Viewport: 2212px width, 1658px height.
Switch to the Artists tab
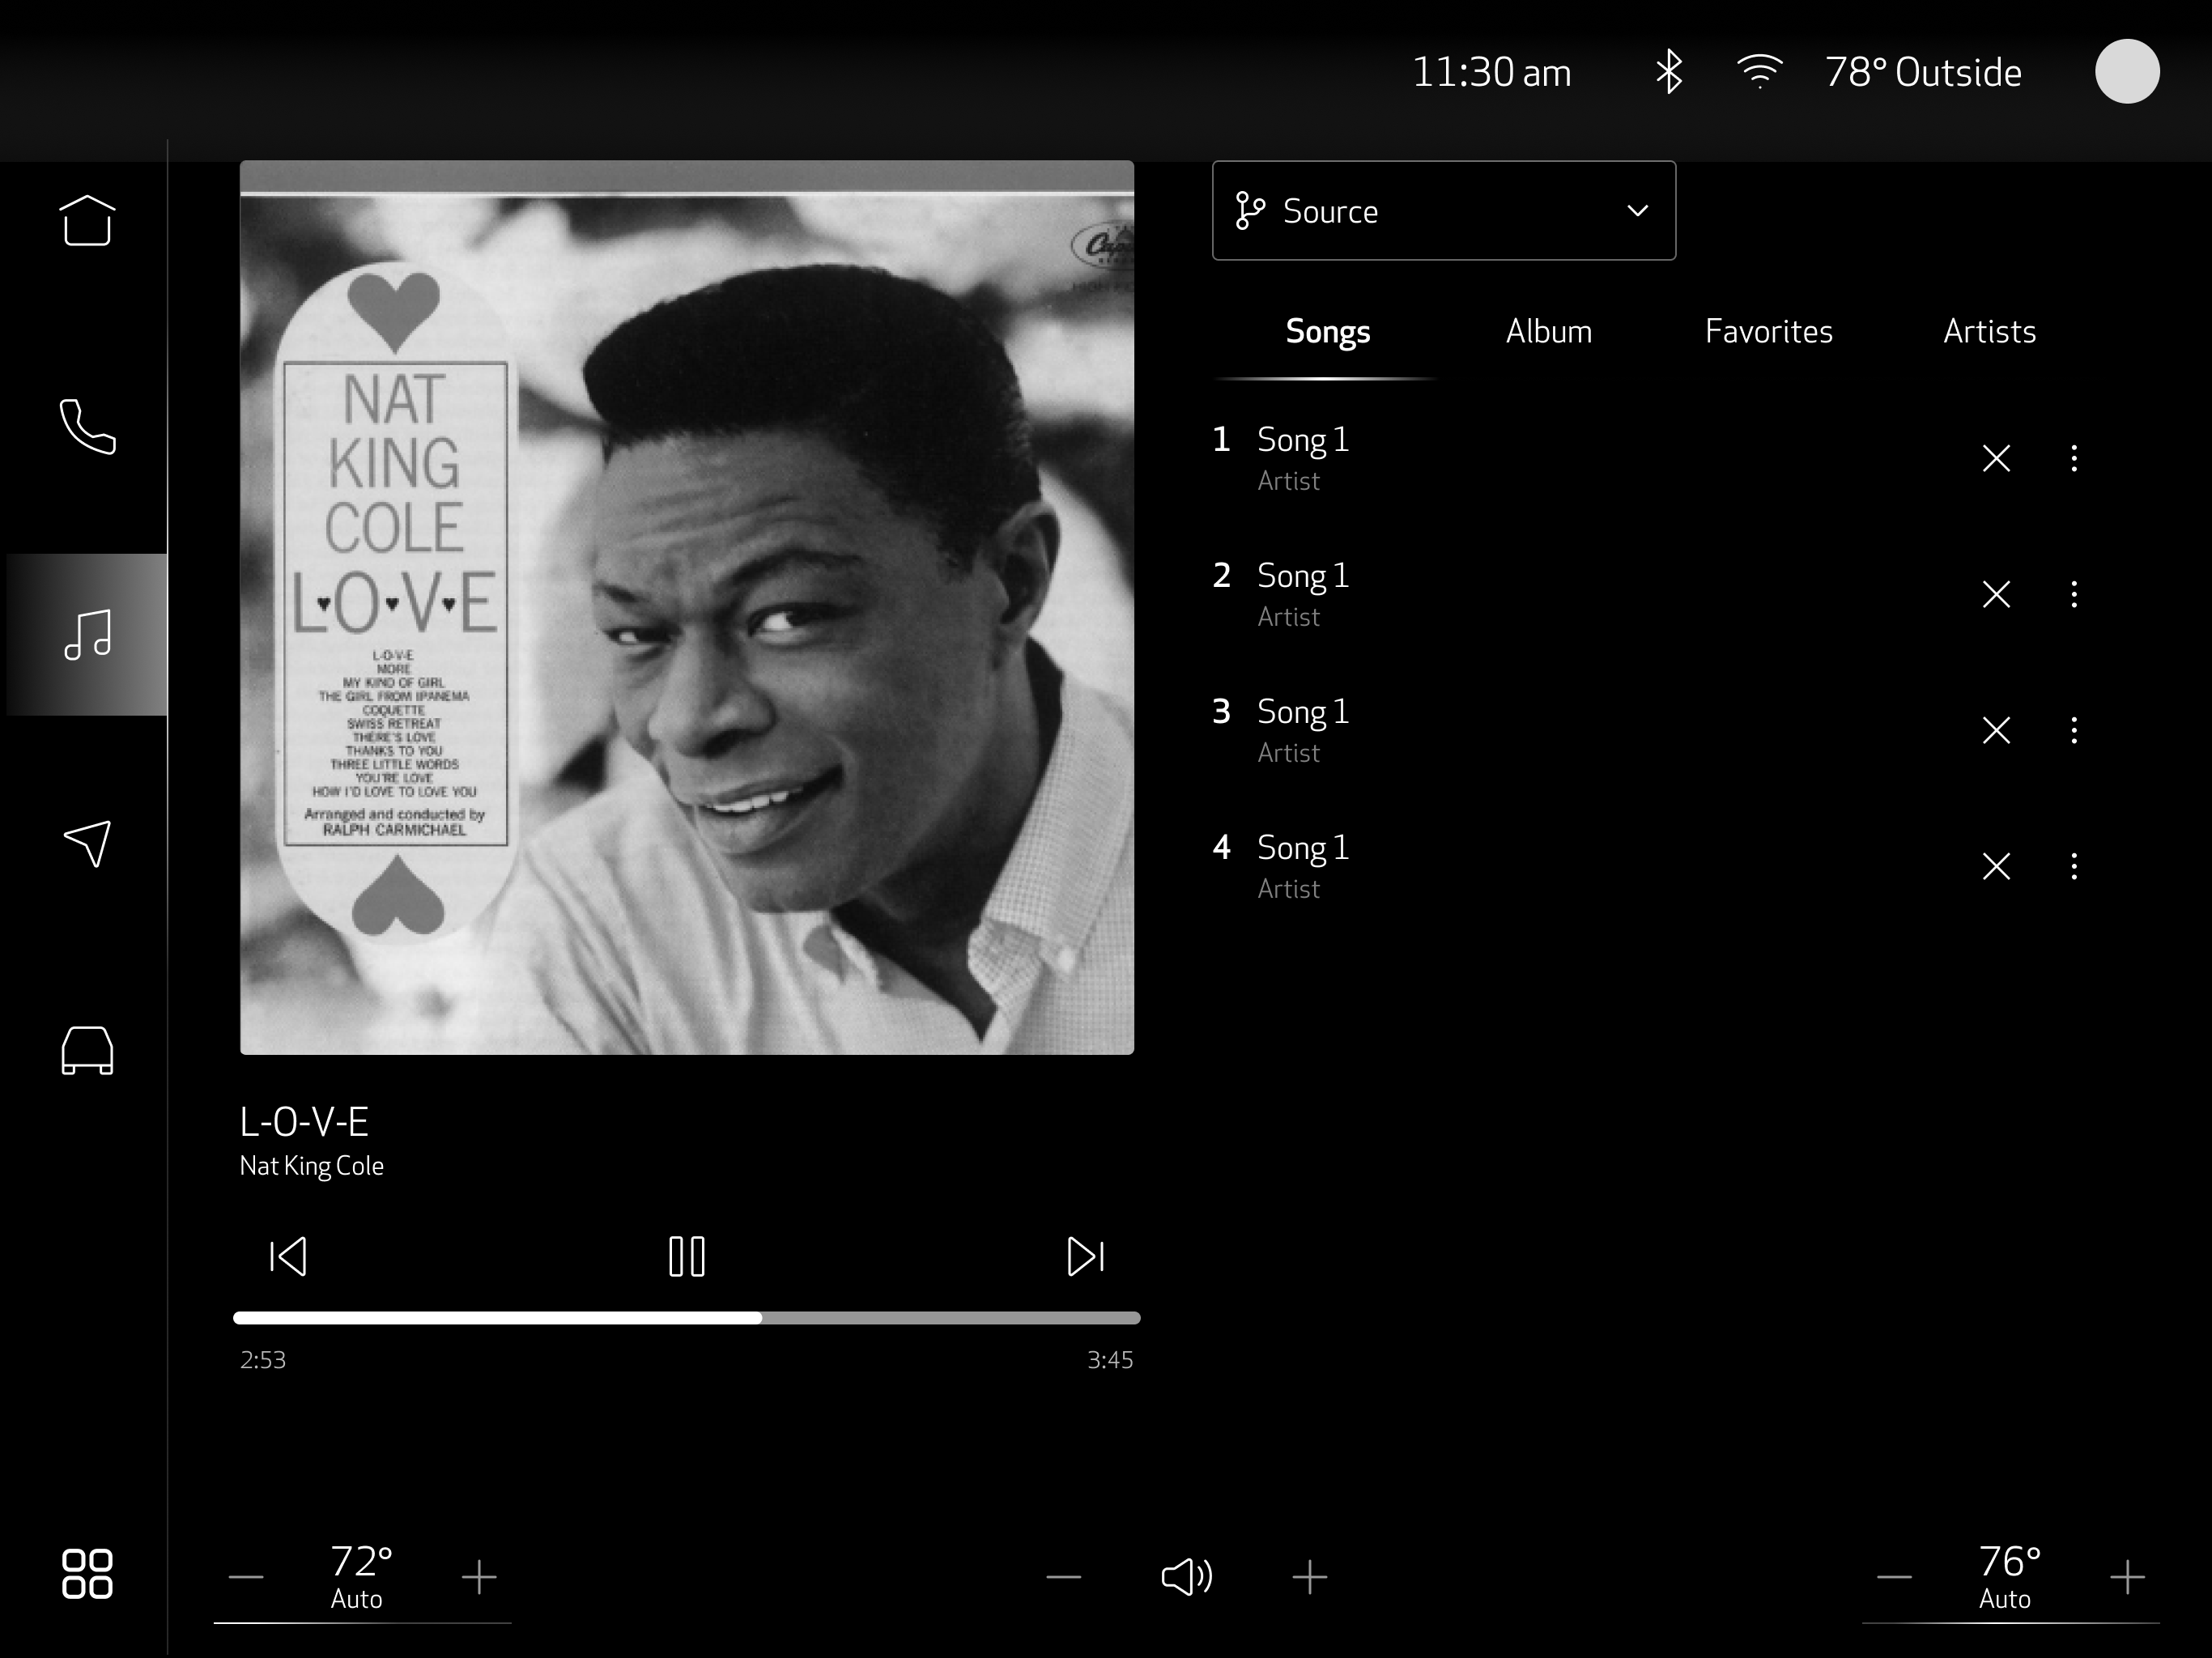(1989, 332)
